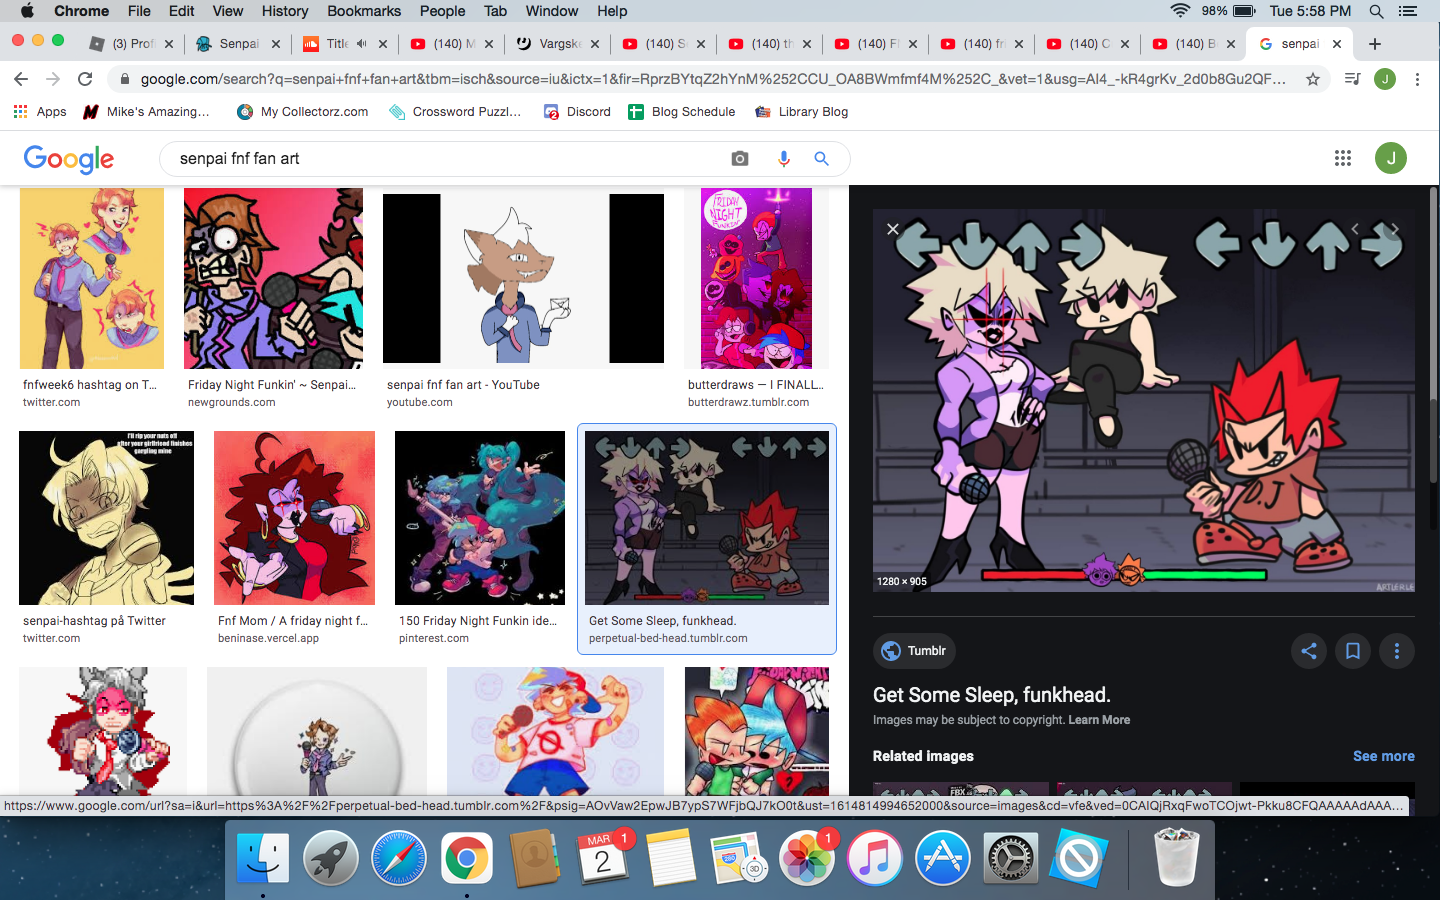
Task: Visit the Tumblr source button
Action: (915, 651)
